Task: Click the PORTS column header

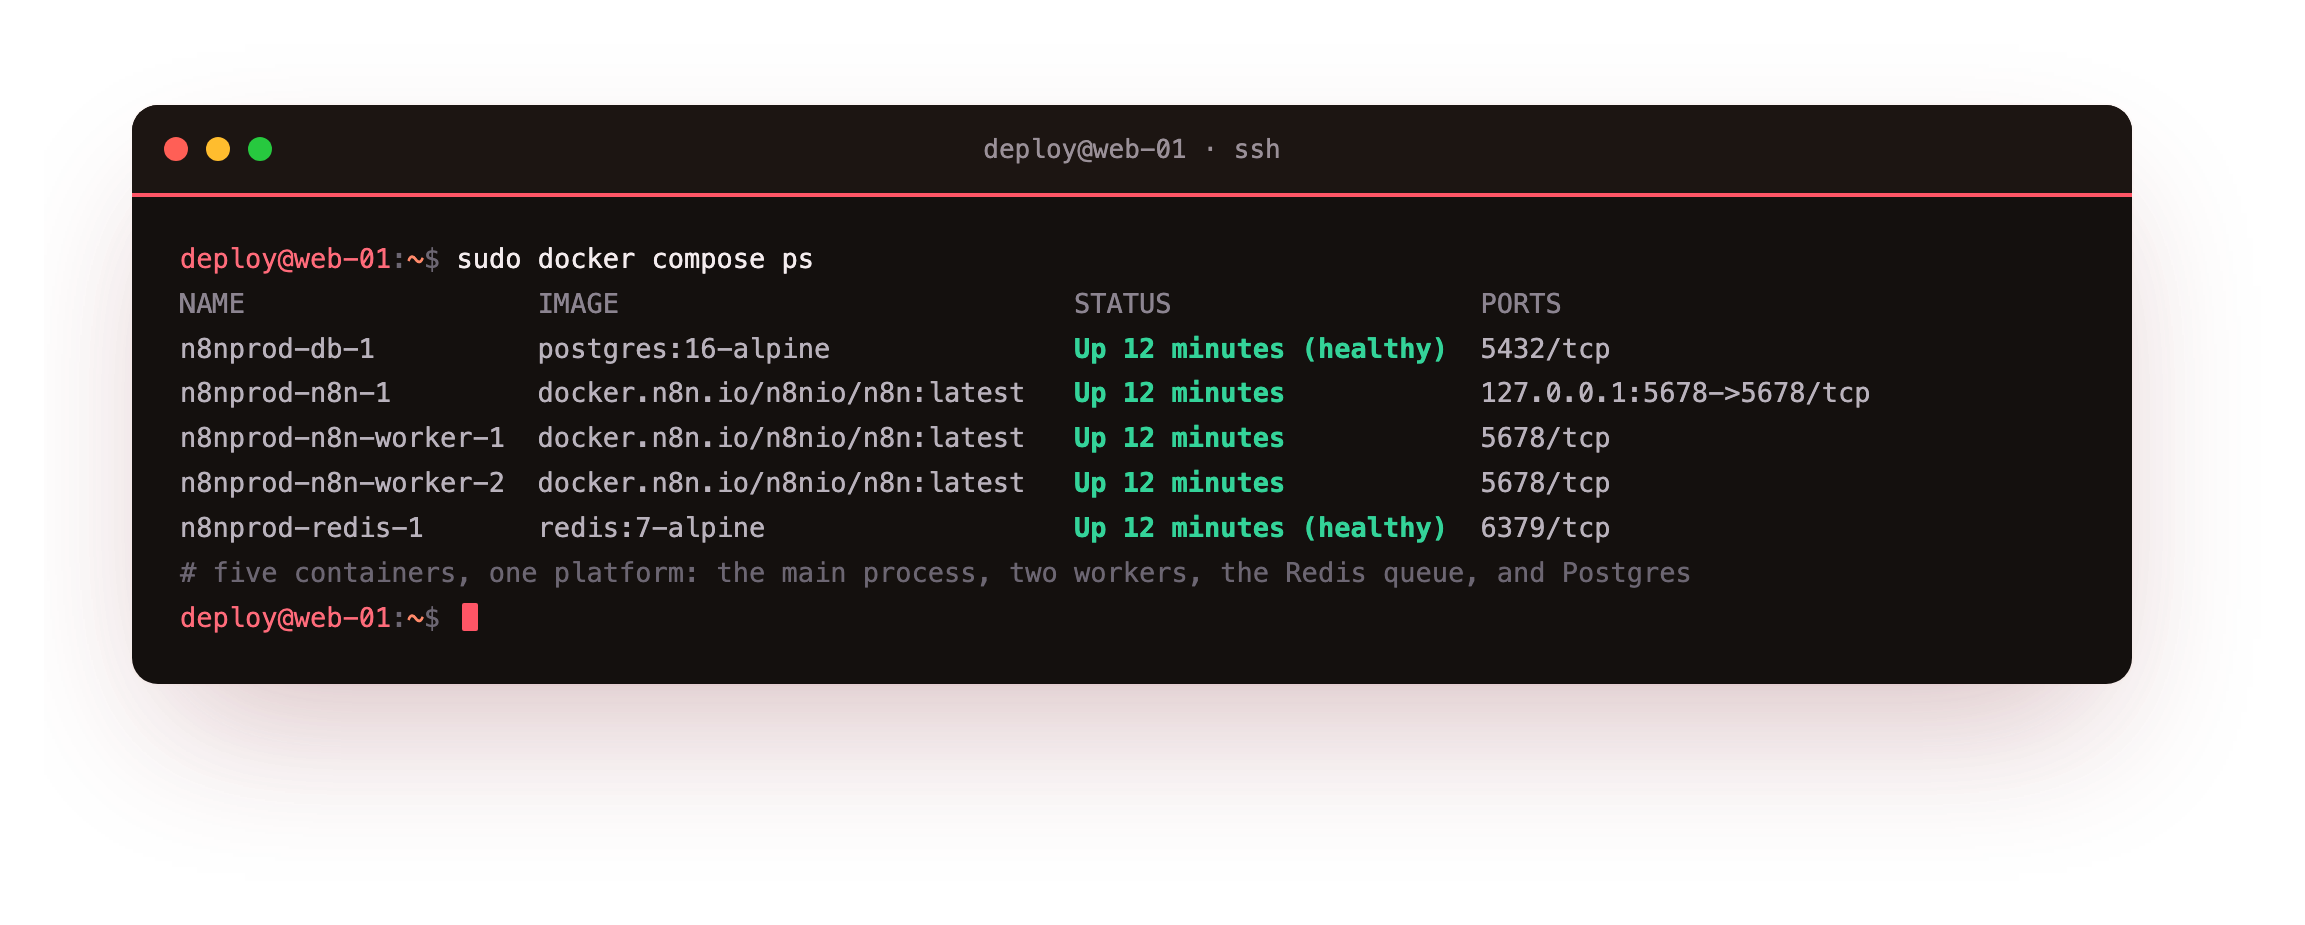Action: [1521, 304]
